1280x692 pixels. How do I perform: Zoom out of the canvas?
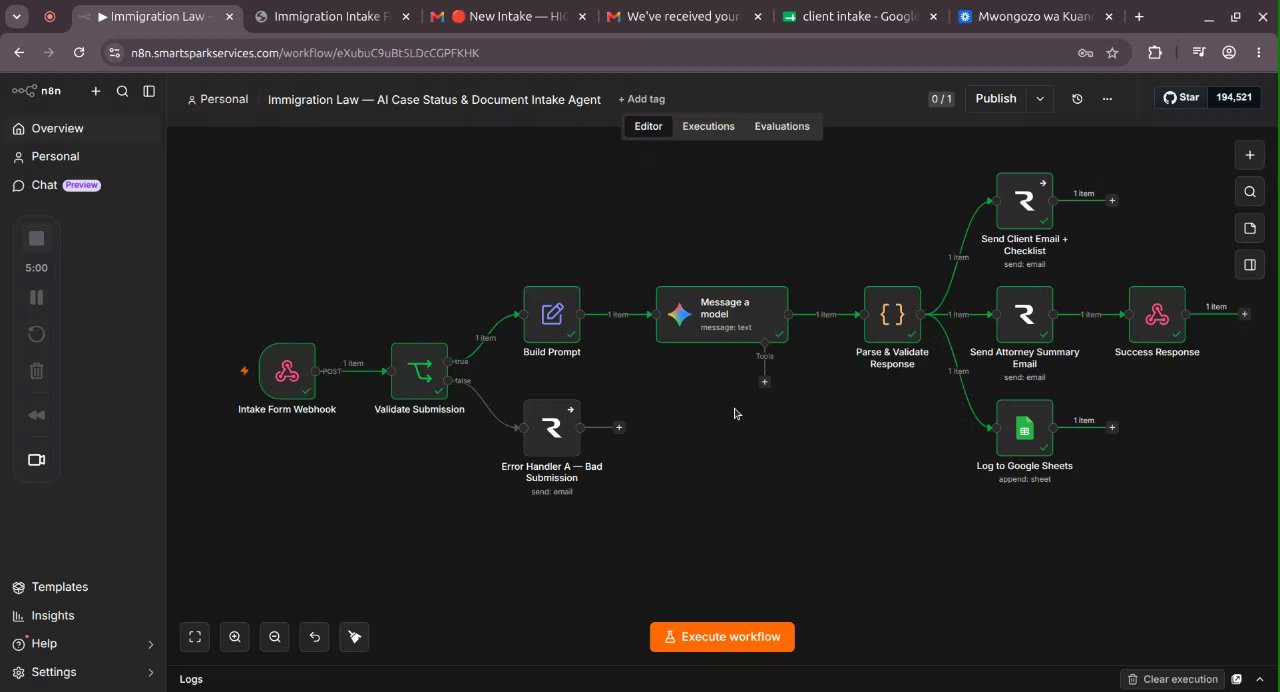pos(275,637)
